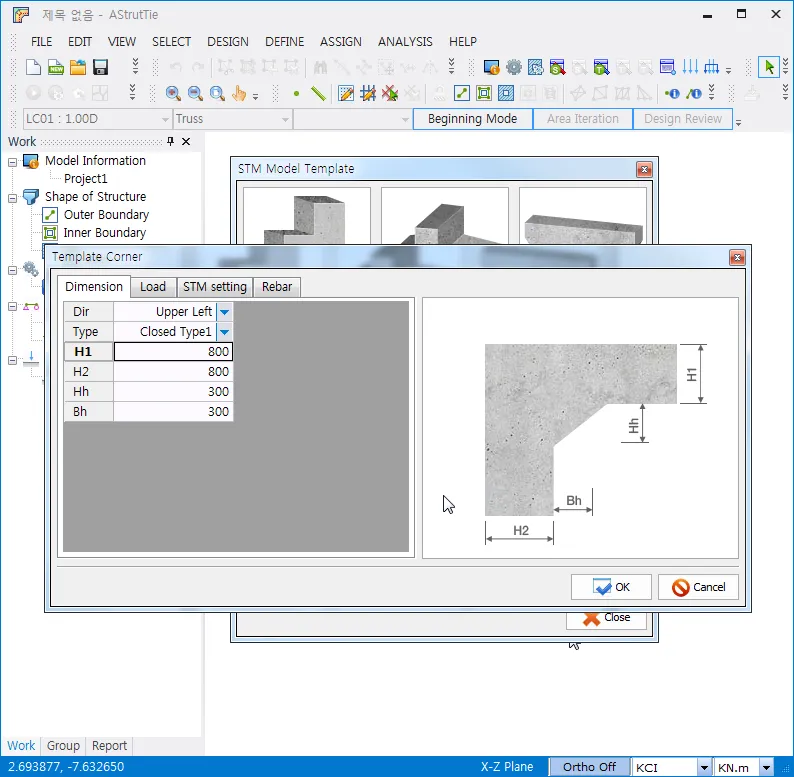794x777 pixels.
Task: Switch to the STM setting tab
Action: tap(215, 287)
